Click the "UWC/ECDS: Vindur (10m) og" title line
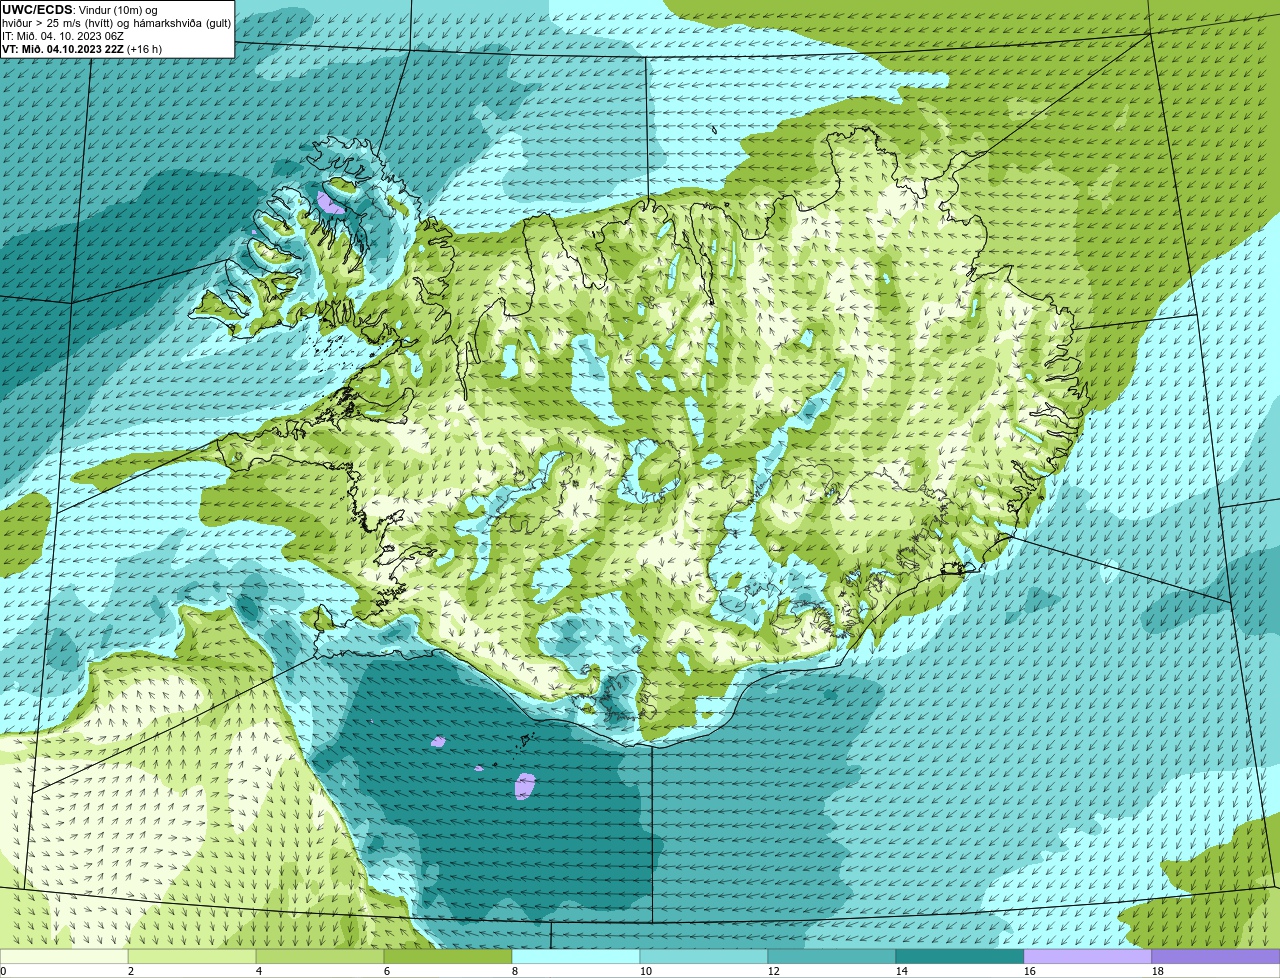The image size is (1280, 978). click(80, 9)
